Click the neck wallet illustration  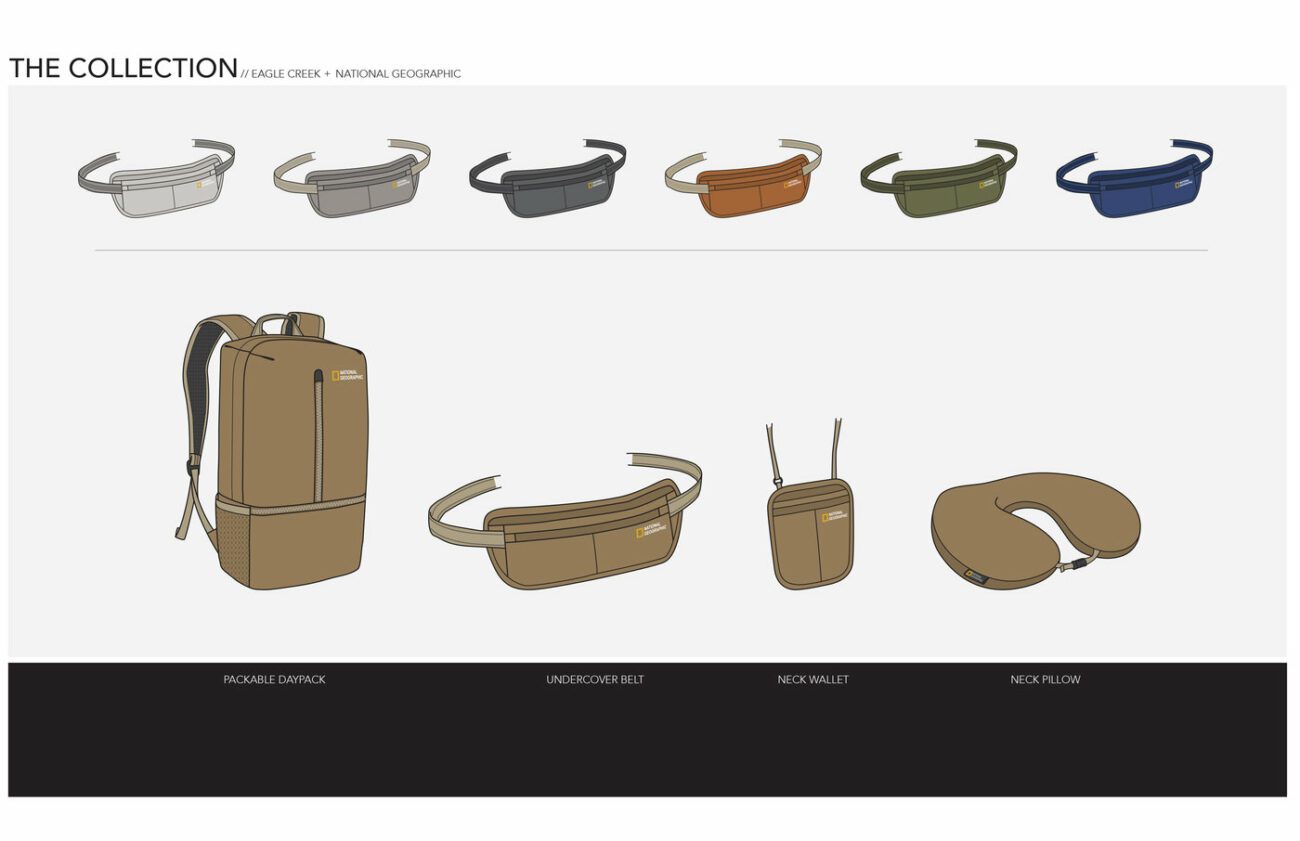pos(812,533)
